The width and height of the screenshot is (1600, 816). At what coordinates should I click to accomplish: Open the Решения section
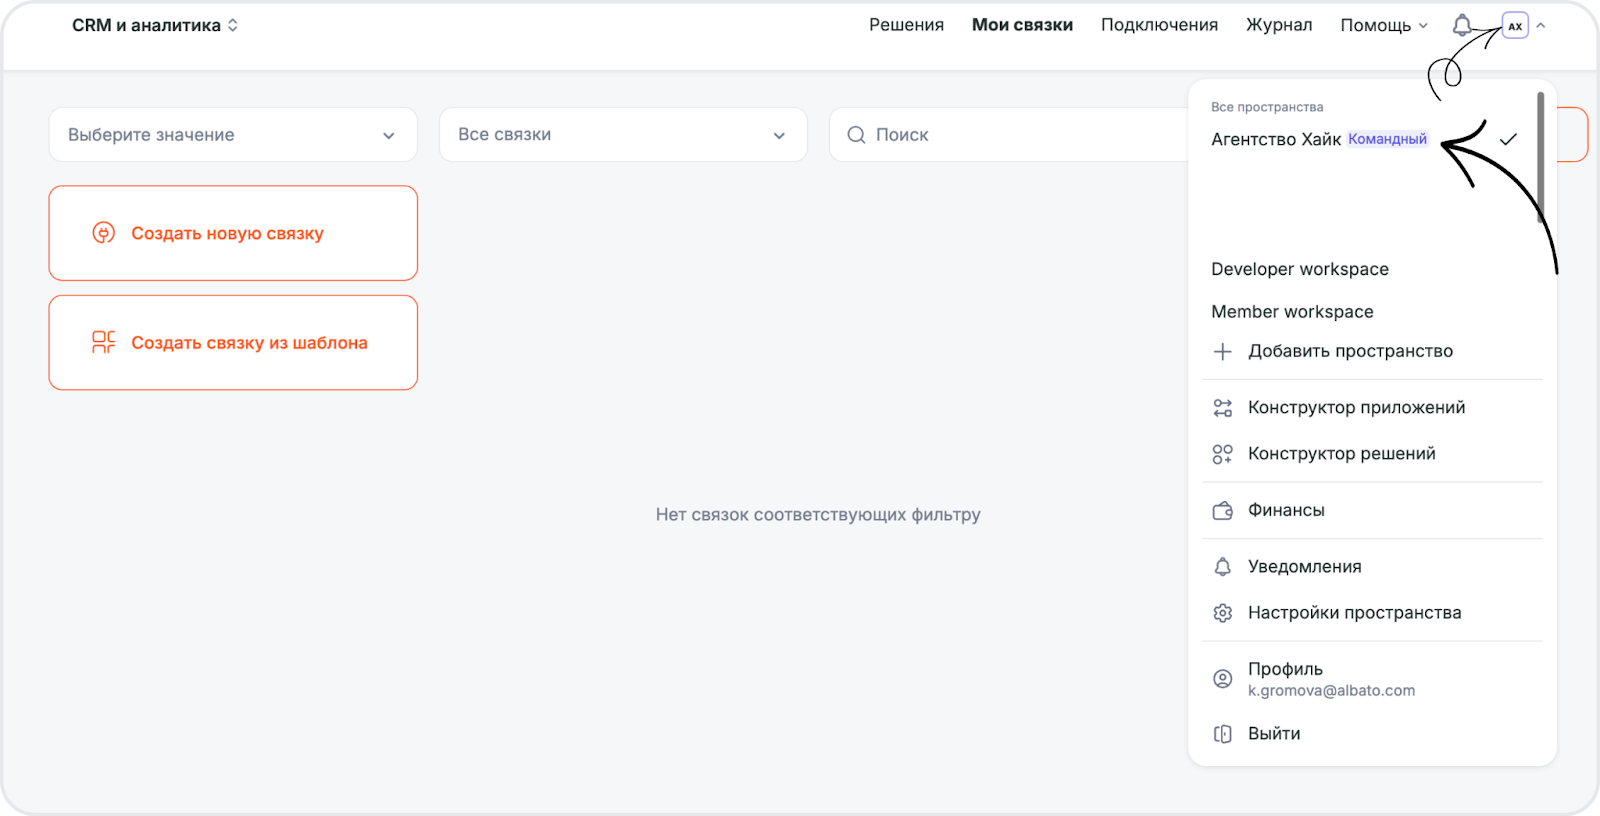pyautogui.click(x=906, y=25)
